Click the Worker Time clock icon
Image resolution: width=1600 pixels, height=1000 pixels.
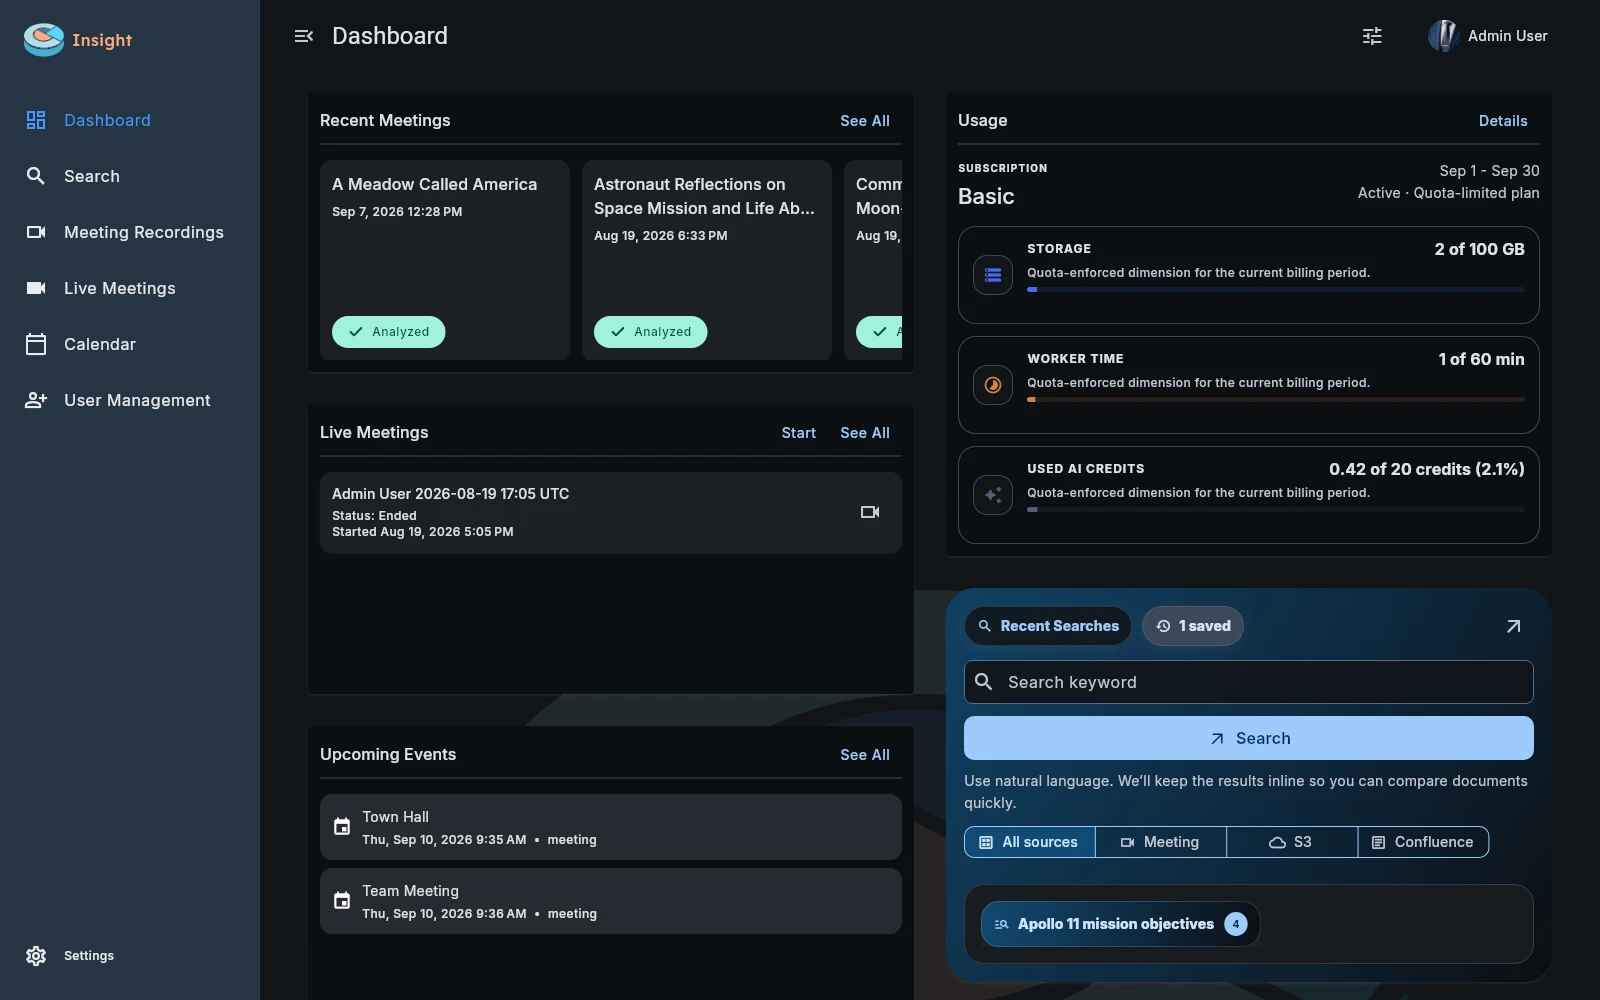(993, 385)
